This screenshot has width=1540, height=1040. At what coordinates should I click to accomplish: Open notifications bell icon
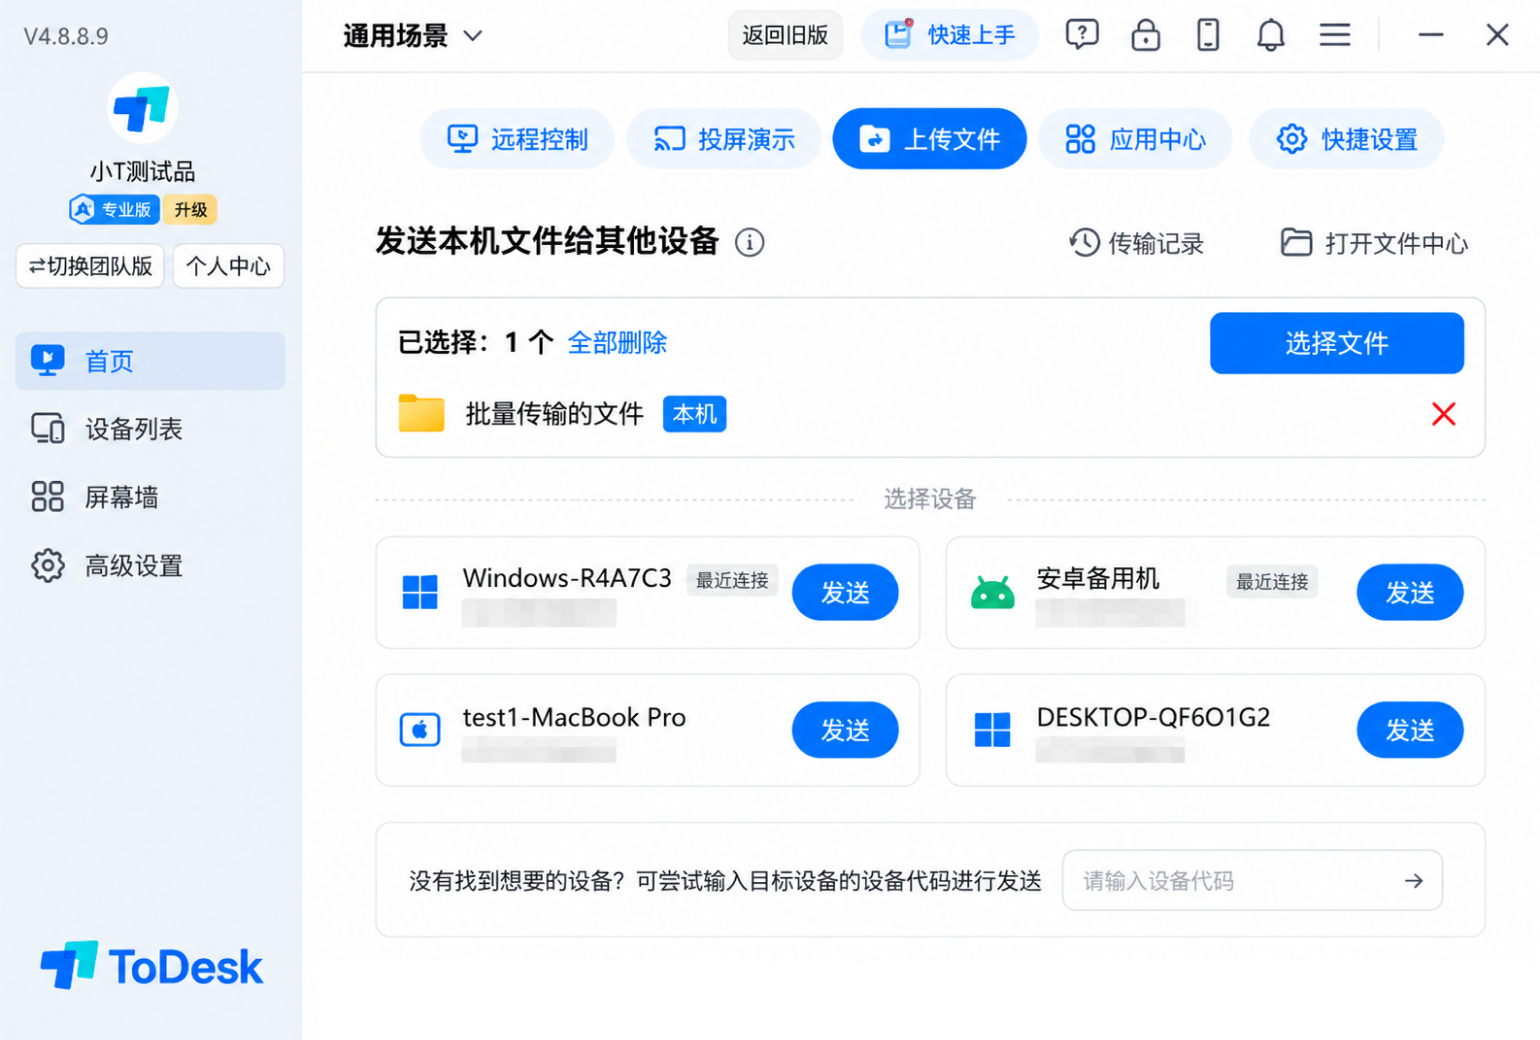pyautogui.click(x=1270, y=35)
